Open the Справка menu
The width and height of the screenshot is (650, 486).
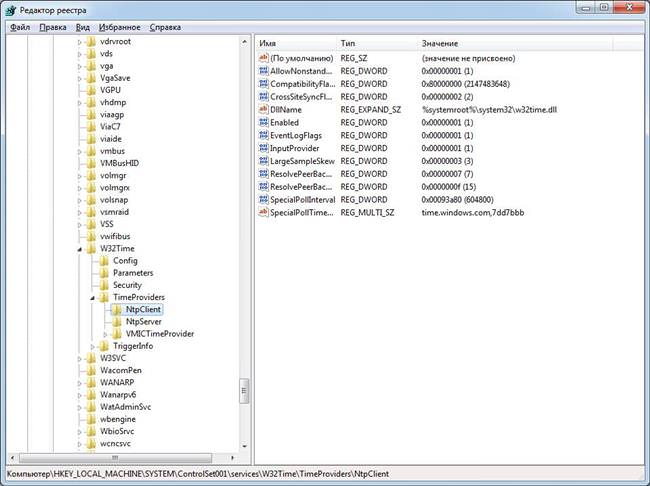(x=165, y=27)
